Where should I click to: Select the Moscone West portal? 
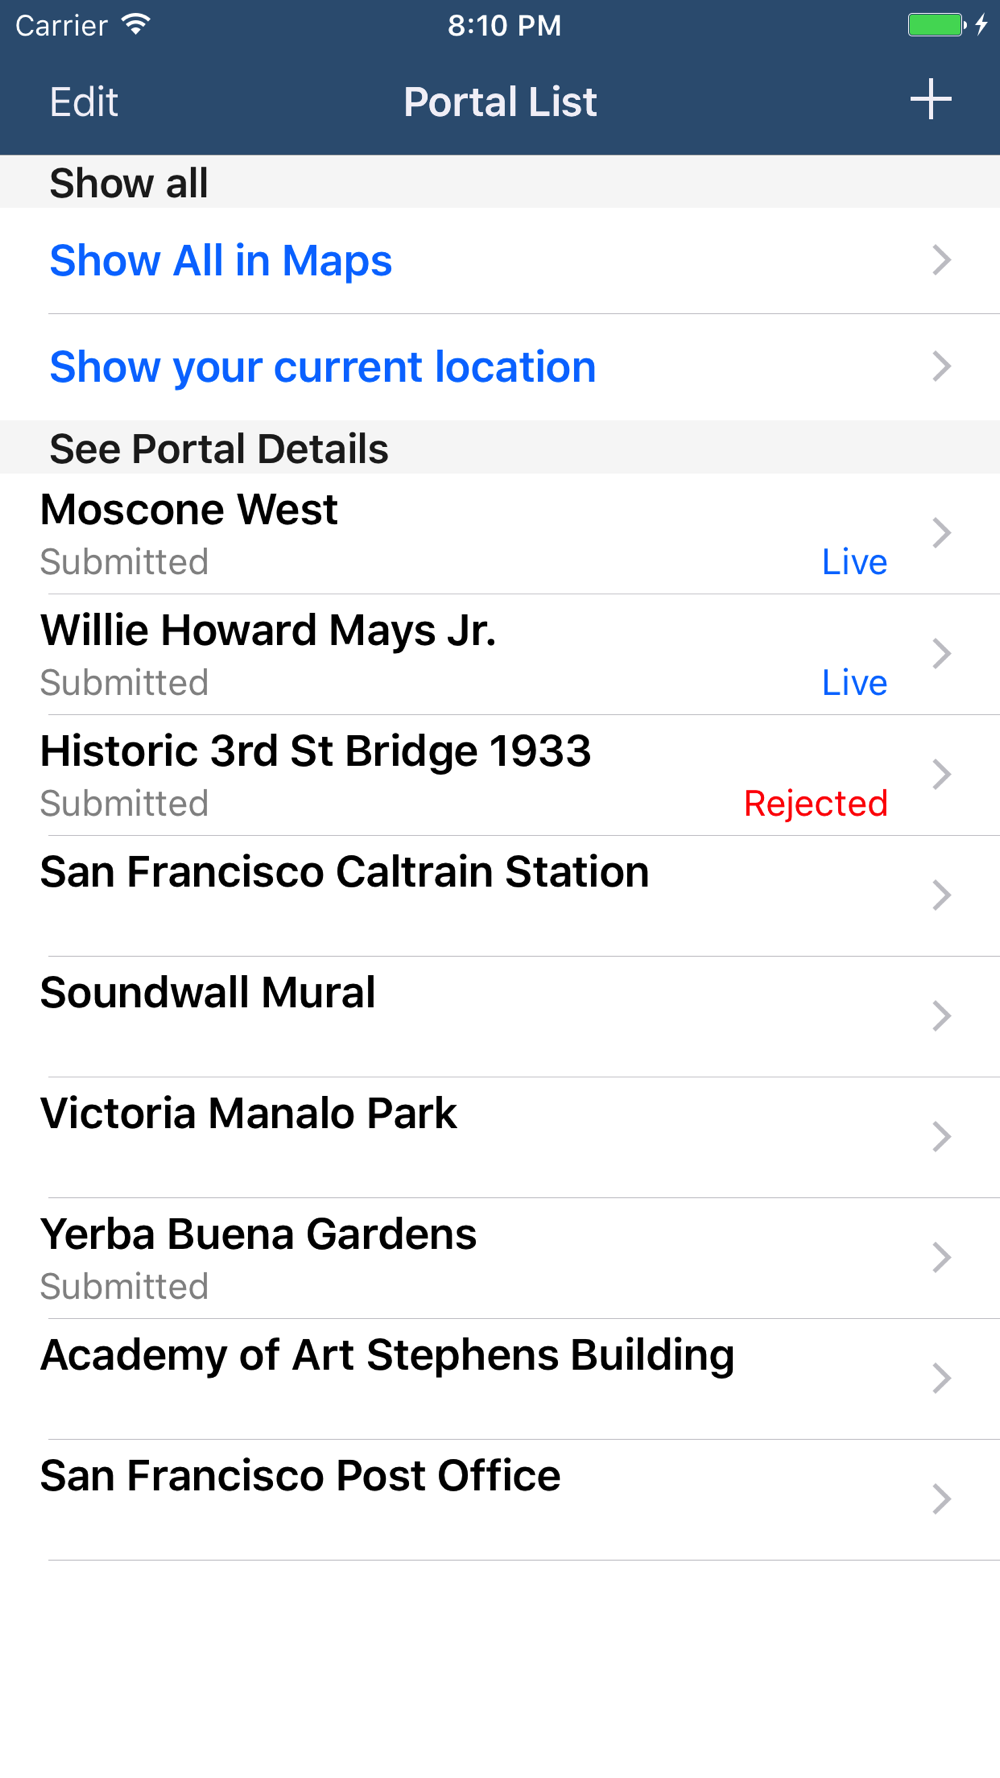click(190, 510)
